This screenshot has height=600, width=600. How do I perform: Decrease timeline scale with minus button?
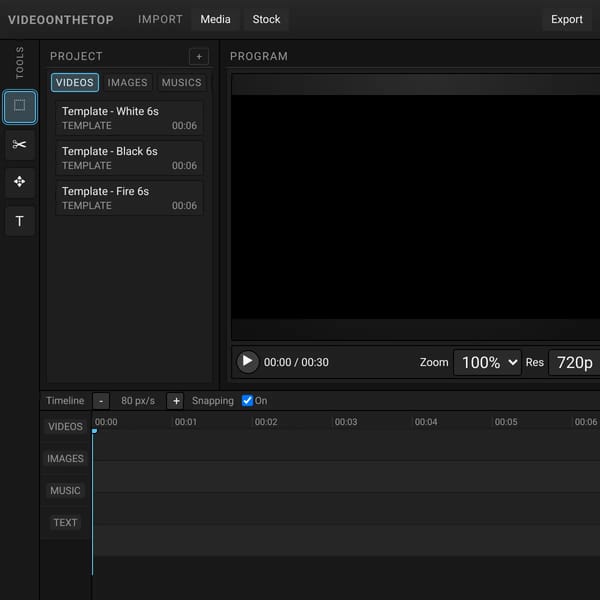click(101, 401)
